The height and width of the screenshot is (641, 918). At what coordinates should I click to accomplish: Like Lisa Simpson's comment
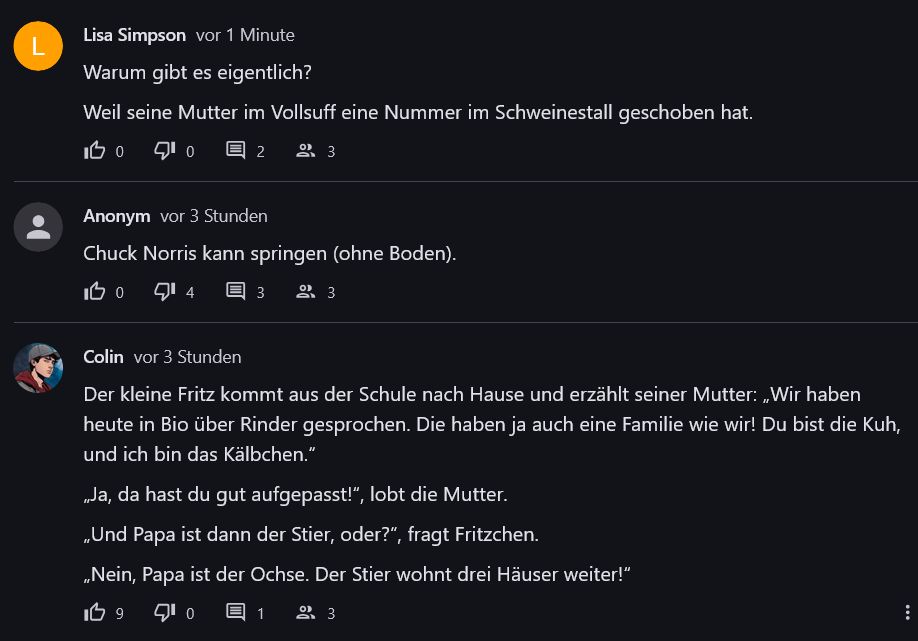(95, 151)
